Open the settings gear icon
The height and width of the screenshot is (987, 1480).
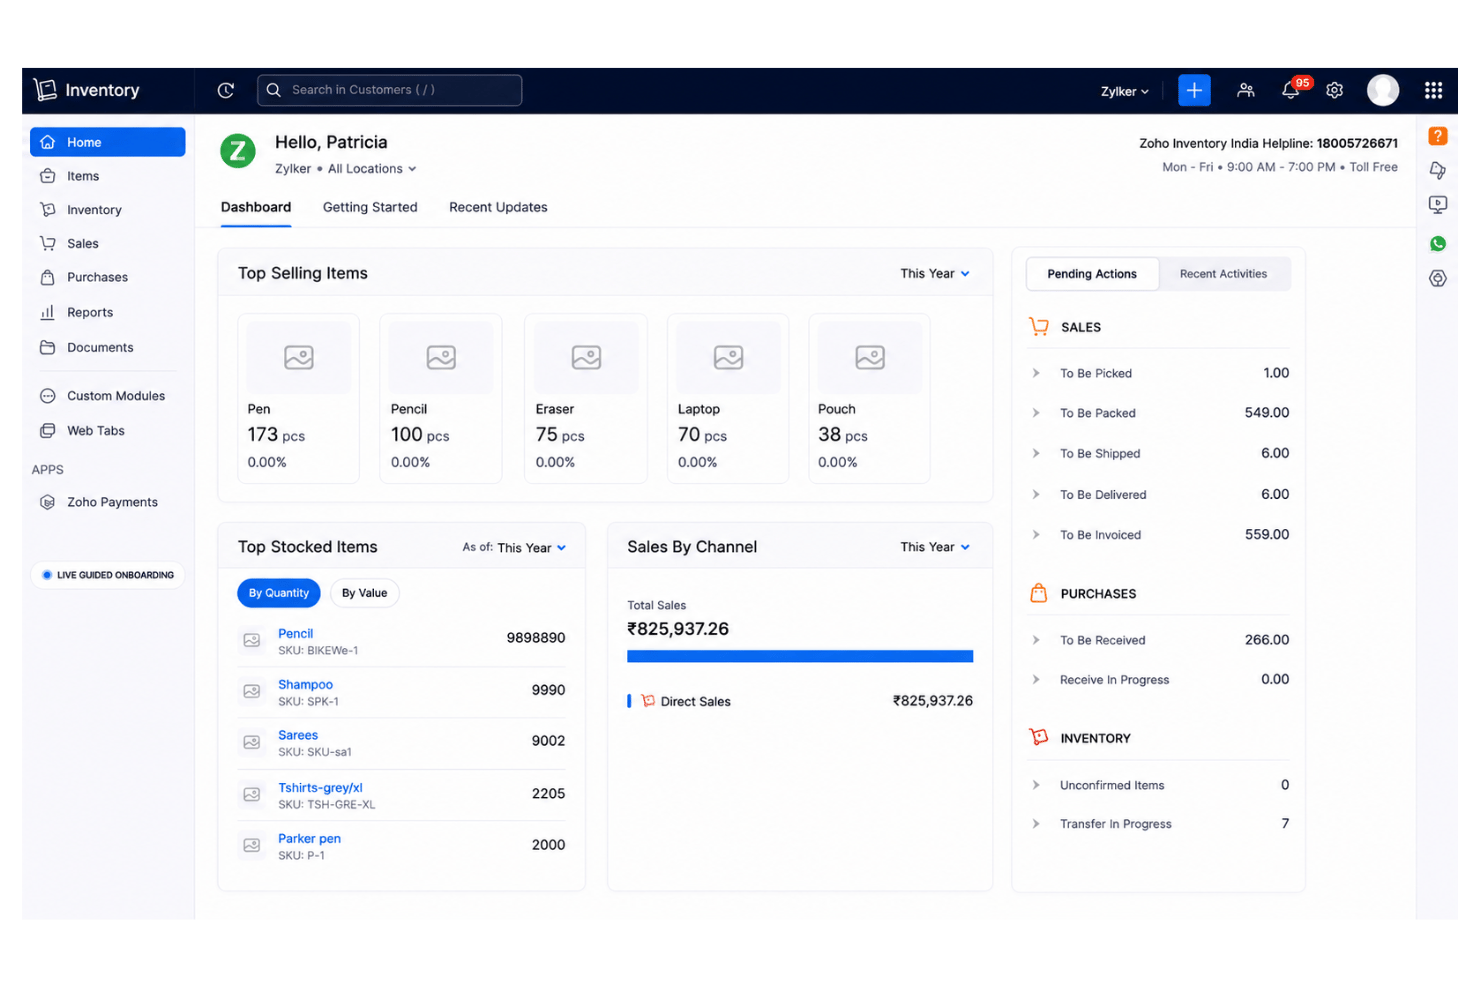click(x=1335, y=90)
